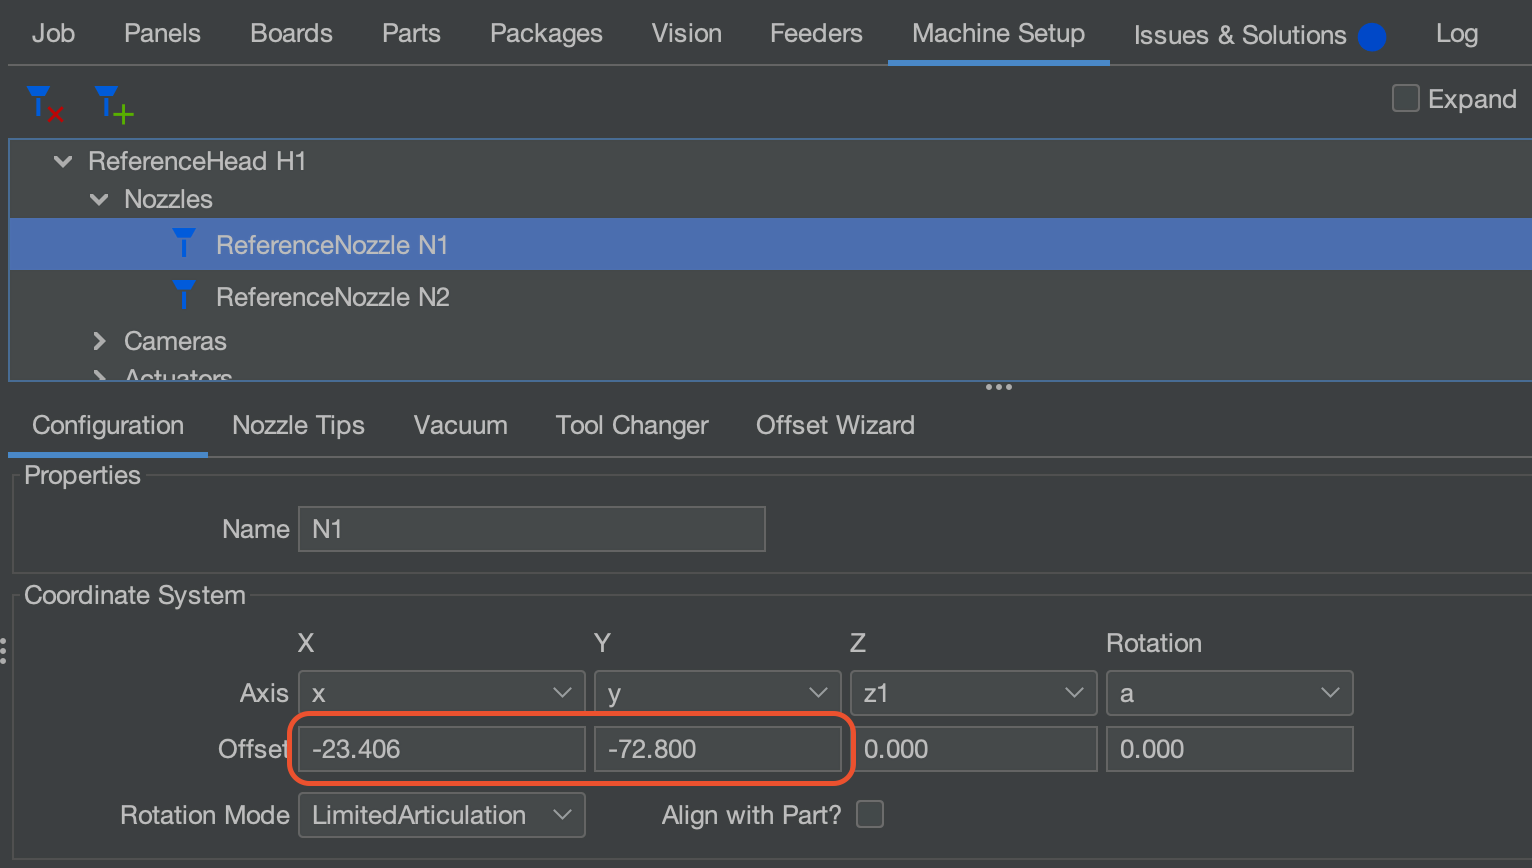Toggle the Align with Part checkbox
The image size is (1532, 868).
(x=870, y=815)
